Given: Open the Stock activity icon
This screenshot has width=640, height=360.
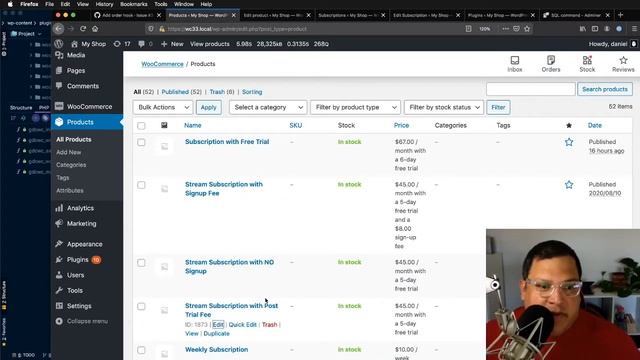Looking at the screenshot, I should point(587,64).
